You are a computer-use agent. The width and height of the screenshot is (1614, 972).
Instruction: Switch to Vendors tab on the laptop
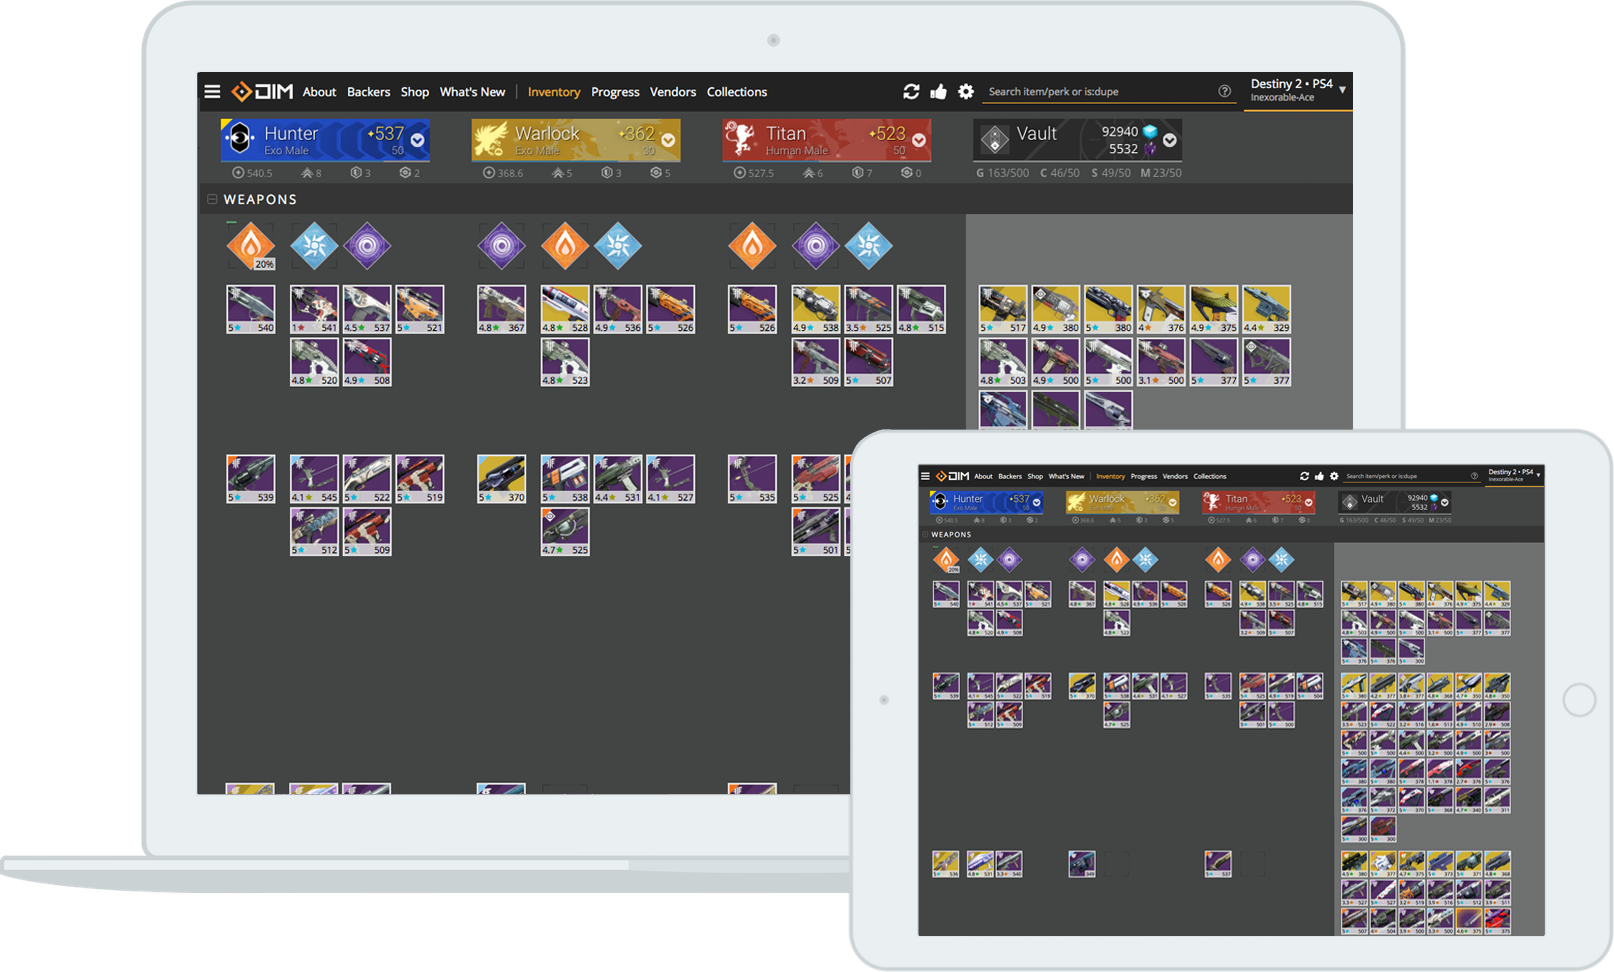pos(673,92)
